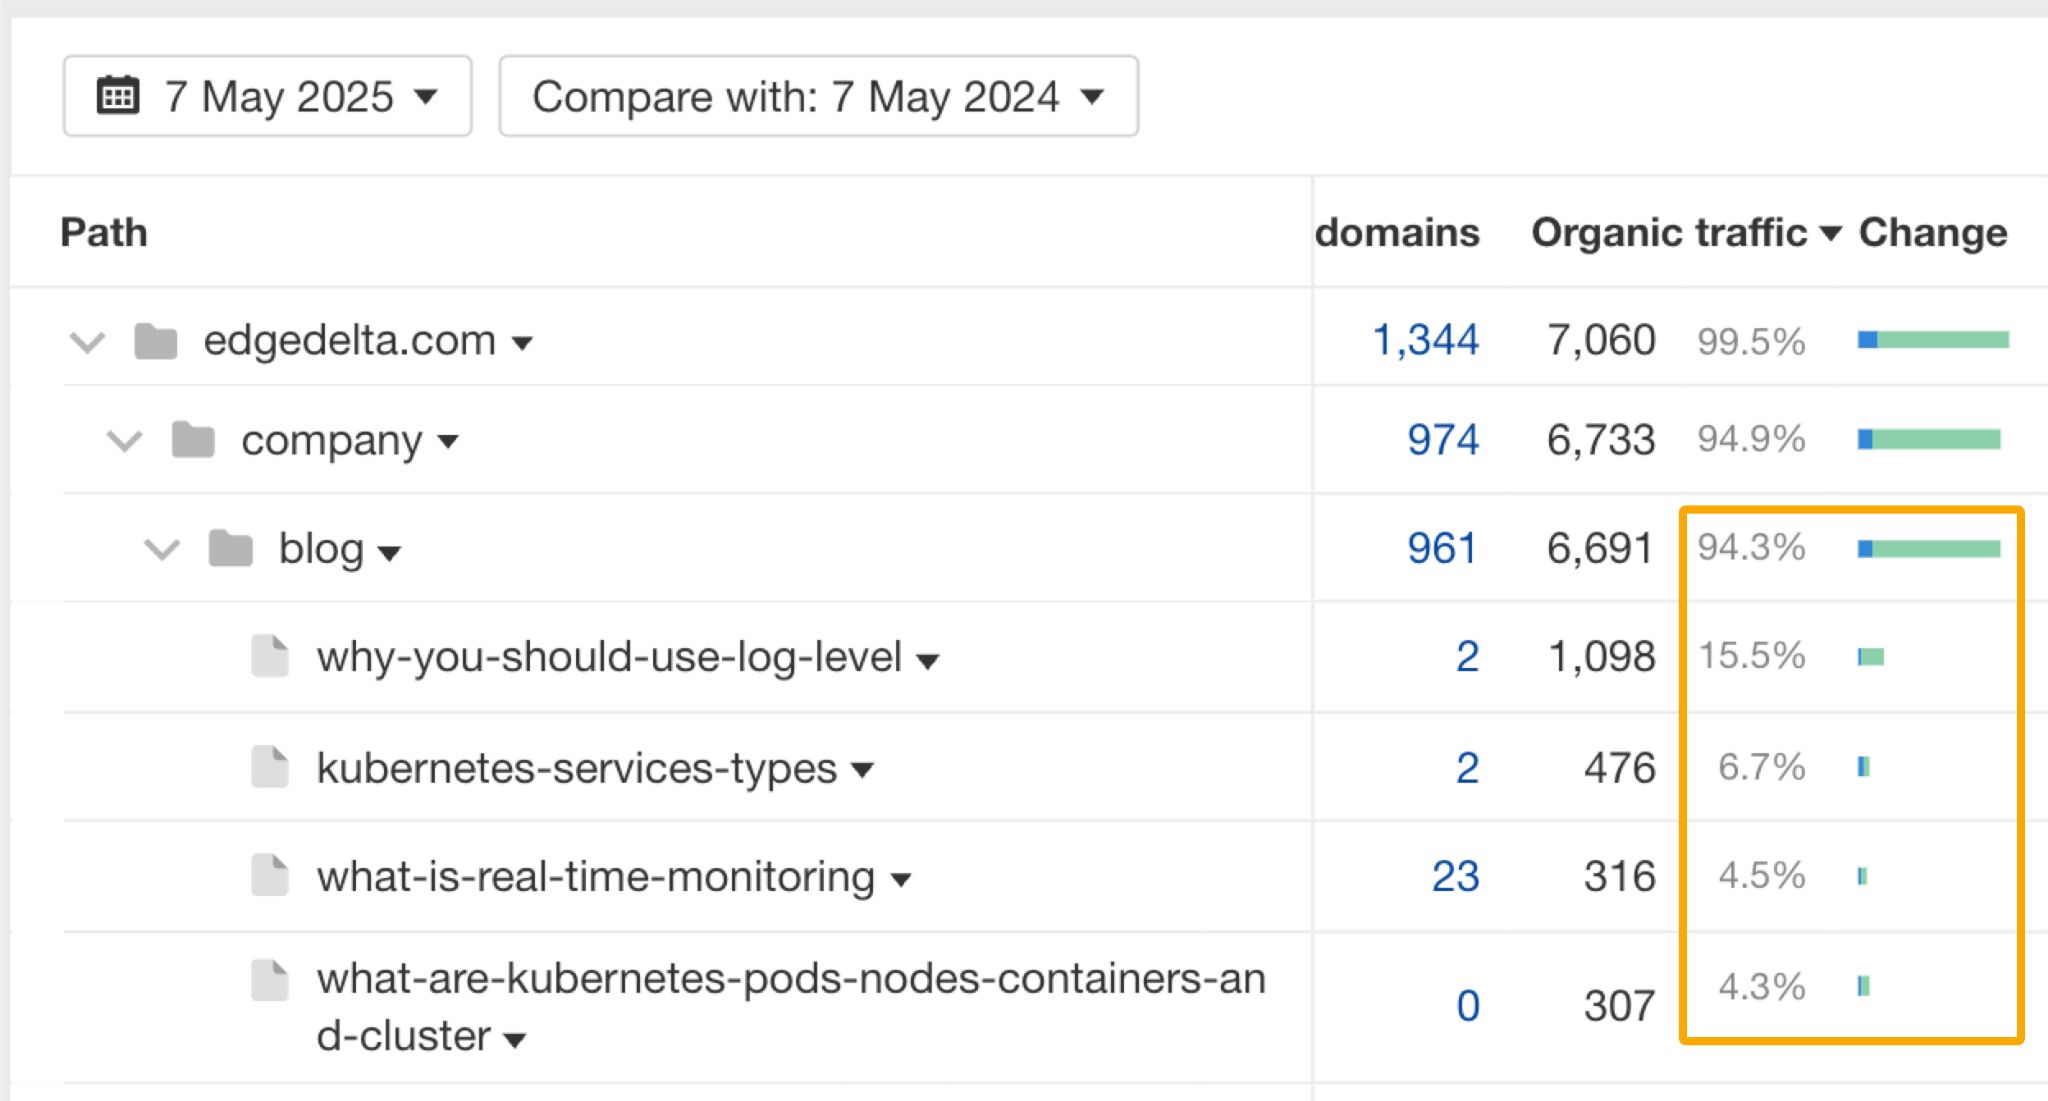Click the why-you-should-use-log-level page icon
The width and height of the screenshot is (2048, 1101).
point(269,657)
